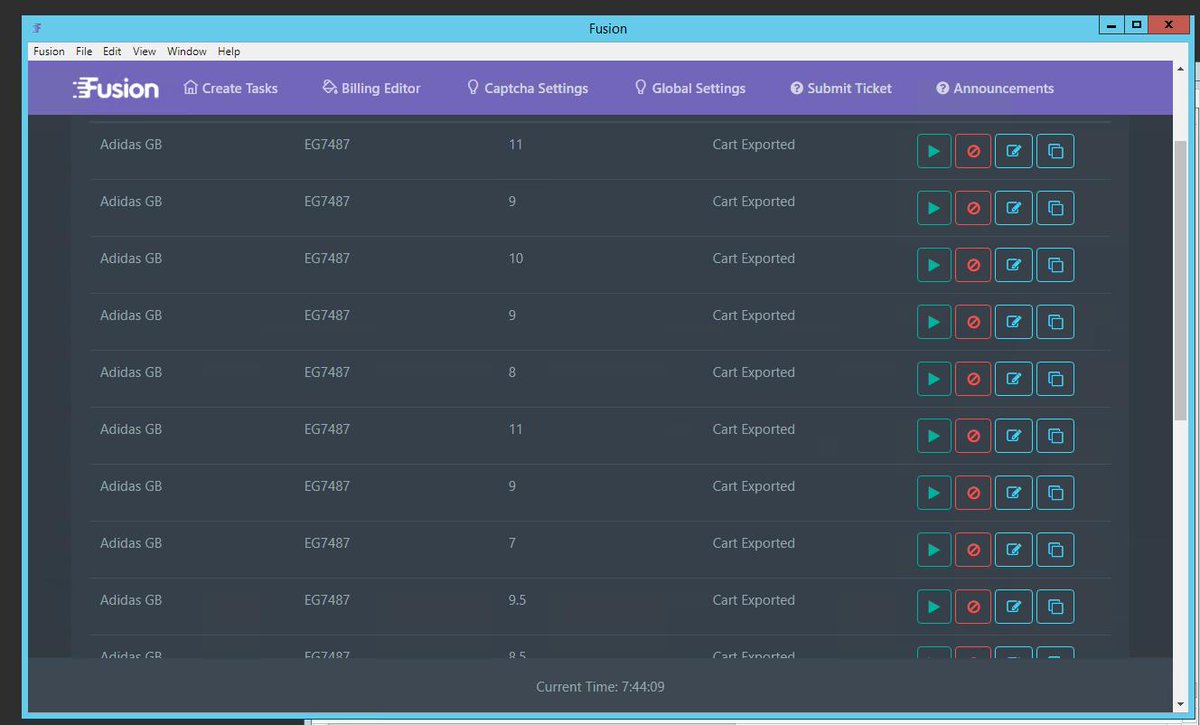Open the Help menu
This screenshot has height=725, width=1200.
point(229,51)
